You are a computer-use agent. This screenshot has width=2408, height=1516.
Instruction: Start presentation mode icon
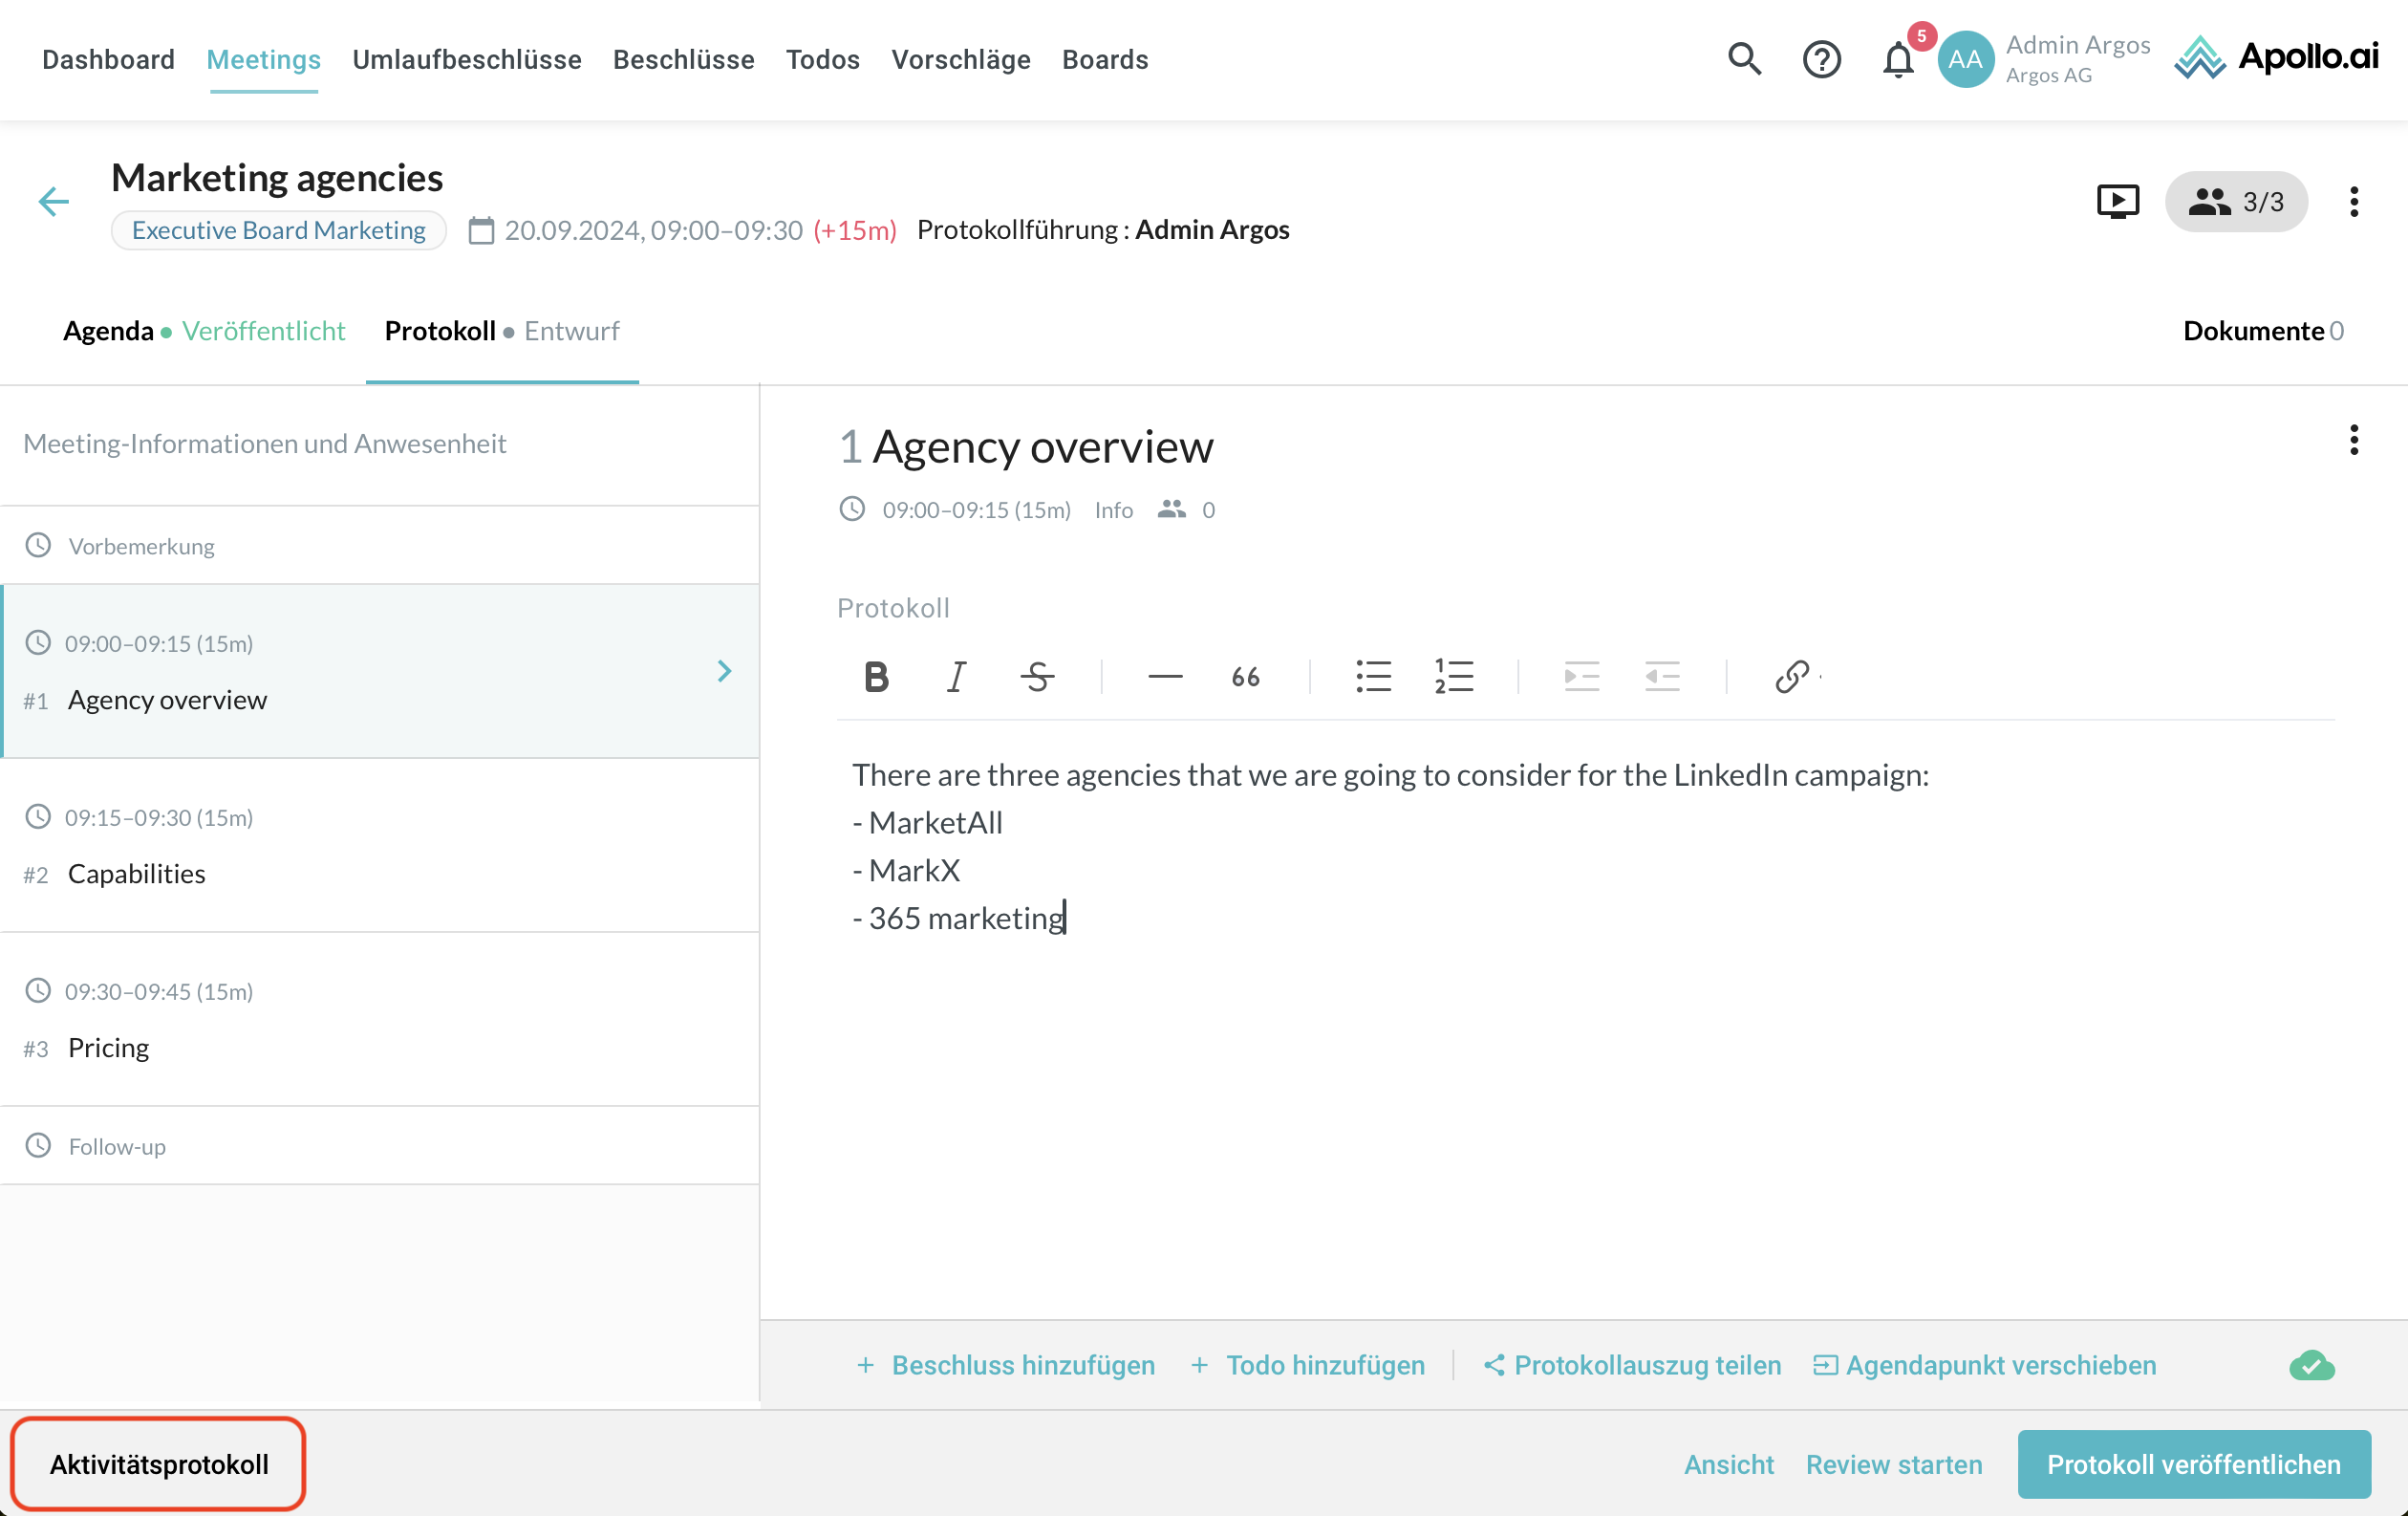pyautogui.click(x=2117, y=202)
